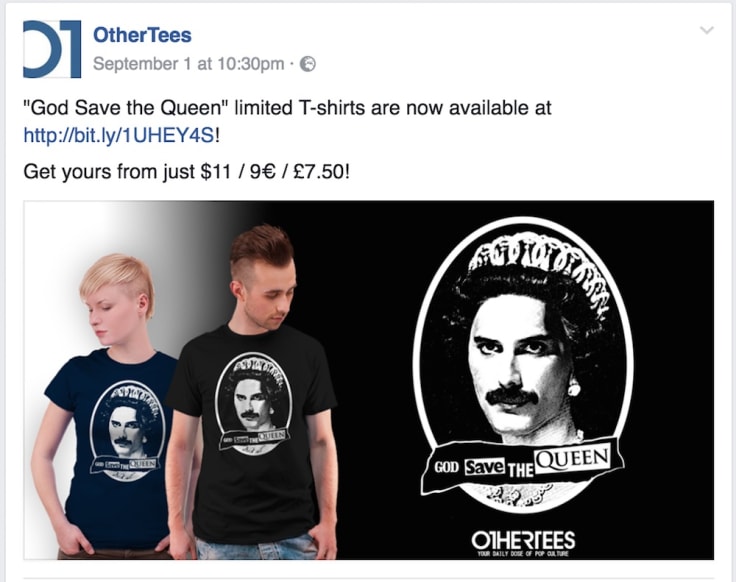Click the blonde woman in navy shirt
This screenshot has height=582, width=736.
pyautogui.click(x=110, y=406)
